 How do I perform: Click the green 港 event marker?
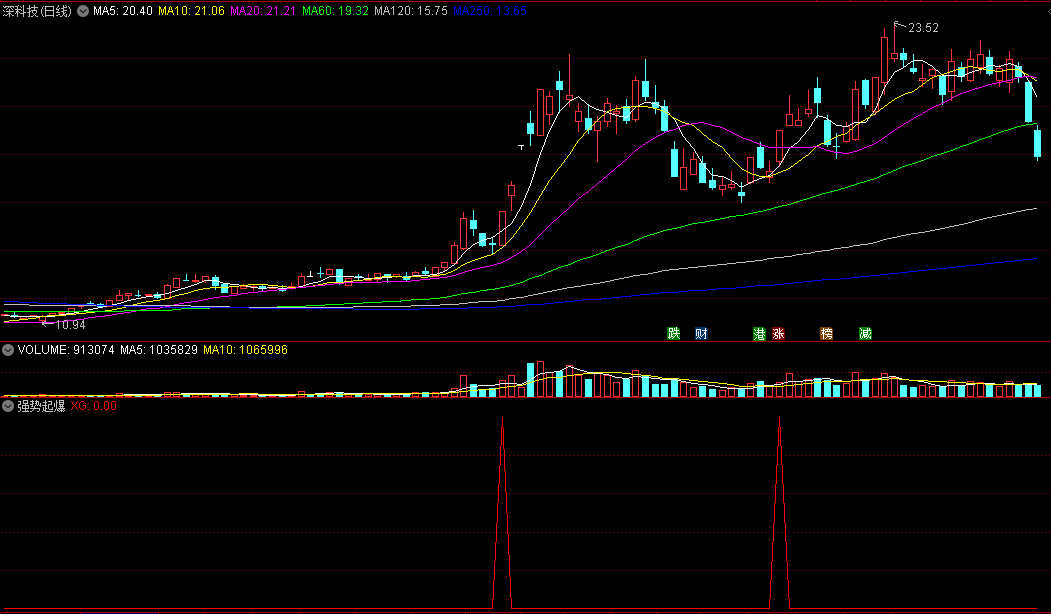pos(759,333)
